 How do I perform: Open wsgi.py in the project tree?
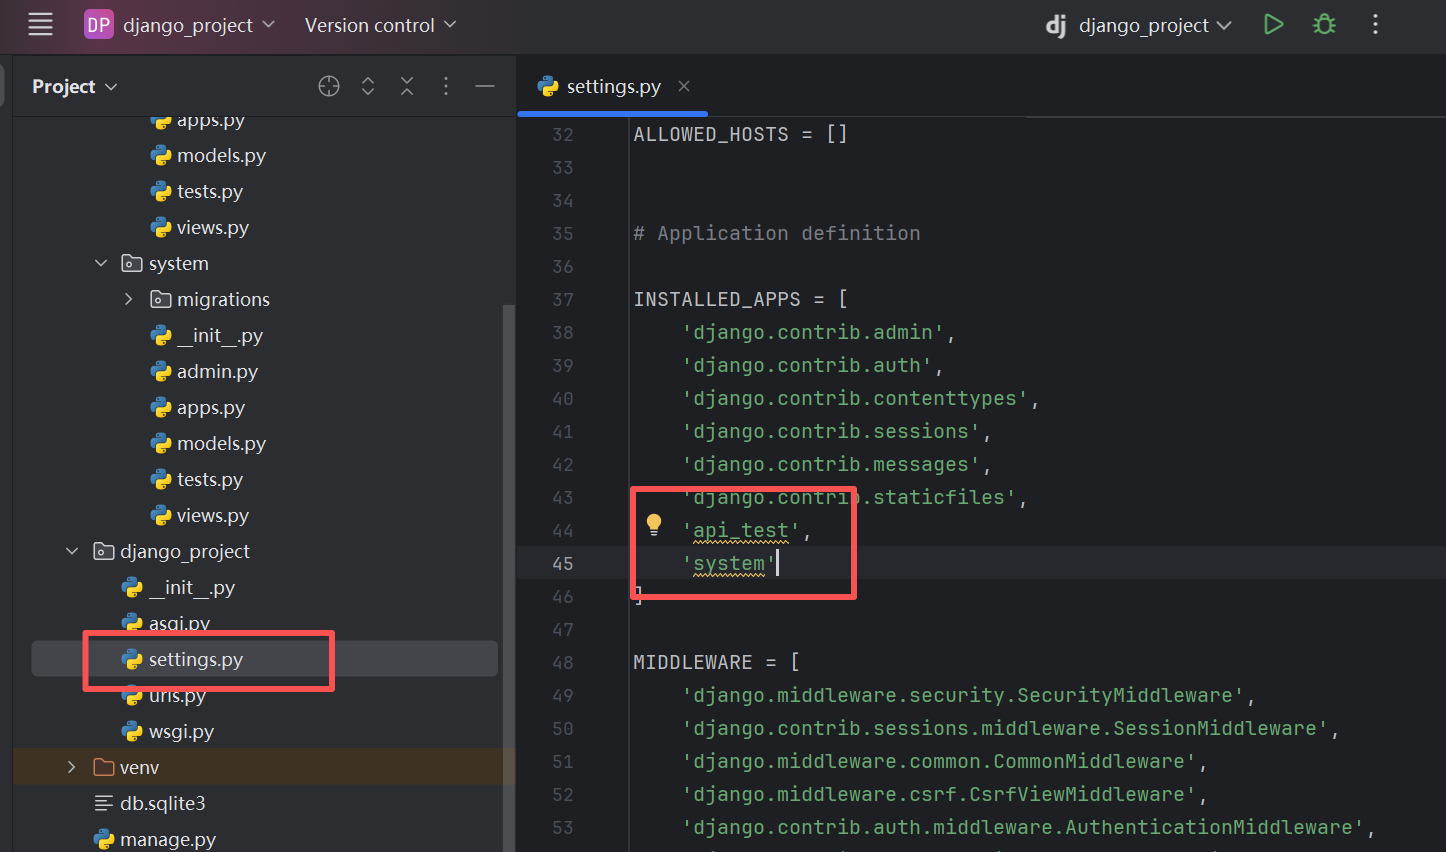[181, 731]
